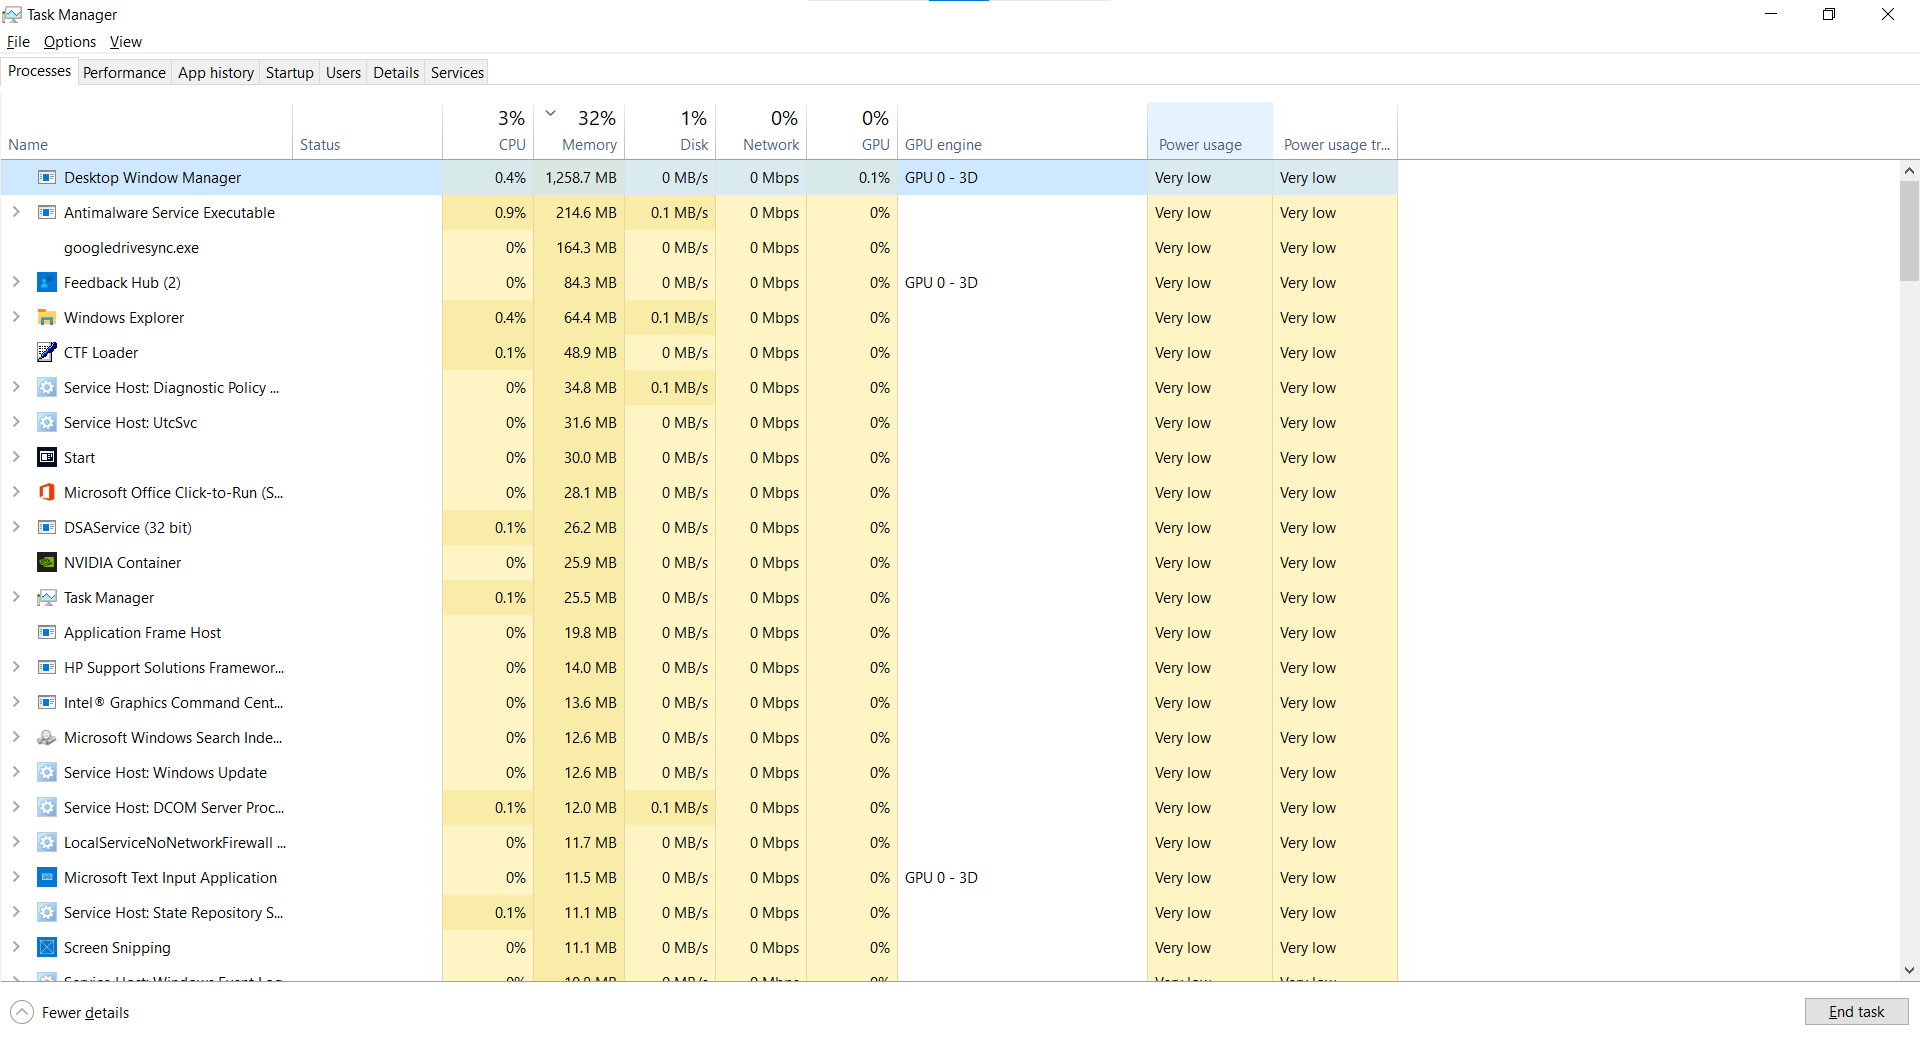
Task: Click the Fewer details arrow icon
Action: tap(22, 1013)
